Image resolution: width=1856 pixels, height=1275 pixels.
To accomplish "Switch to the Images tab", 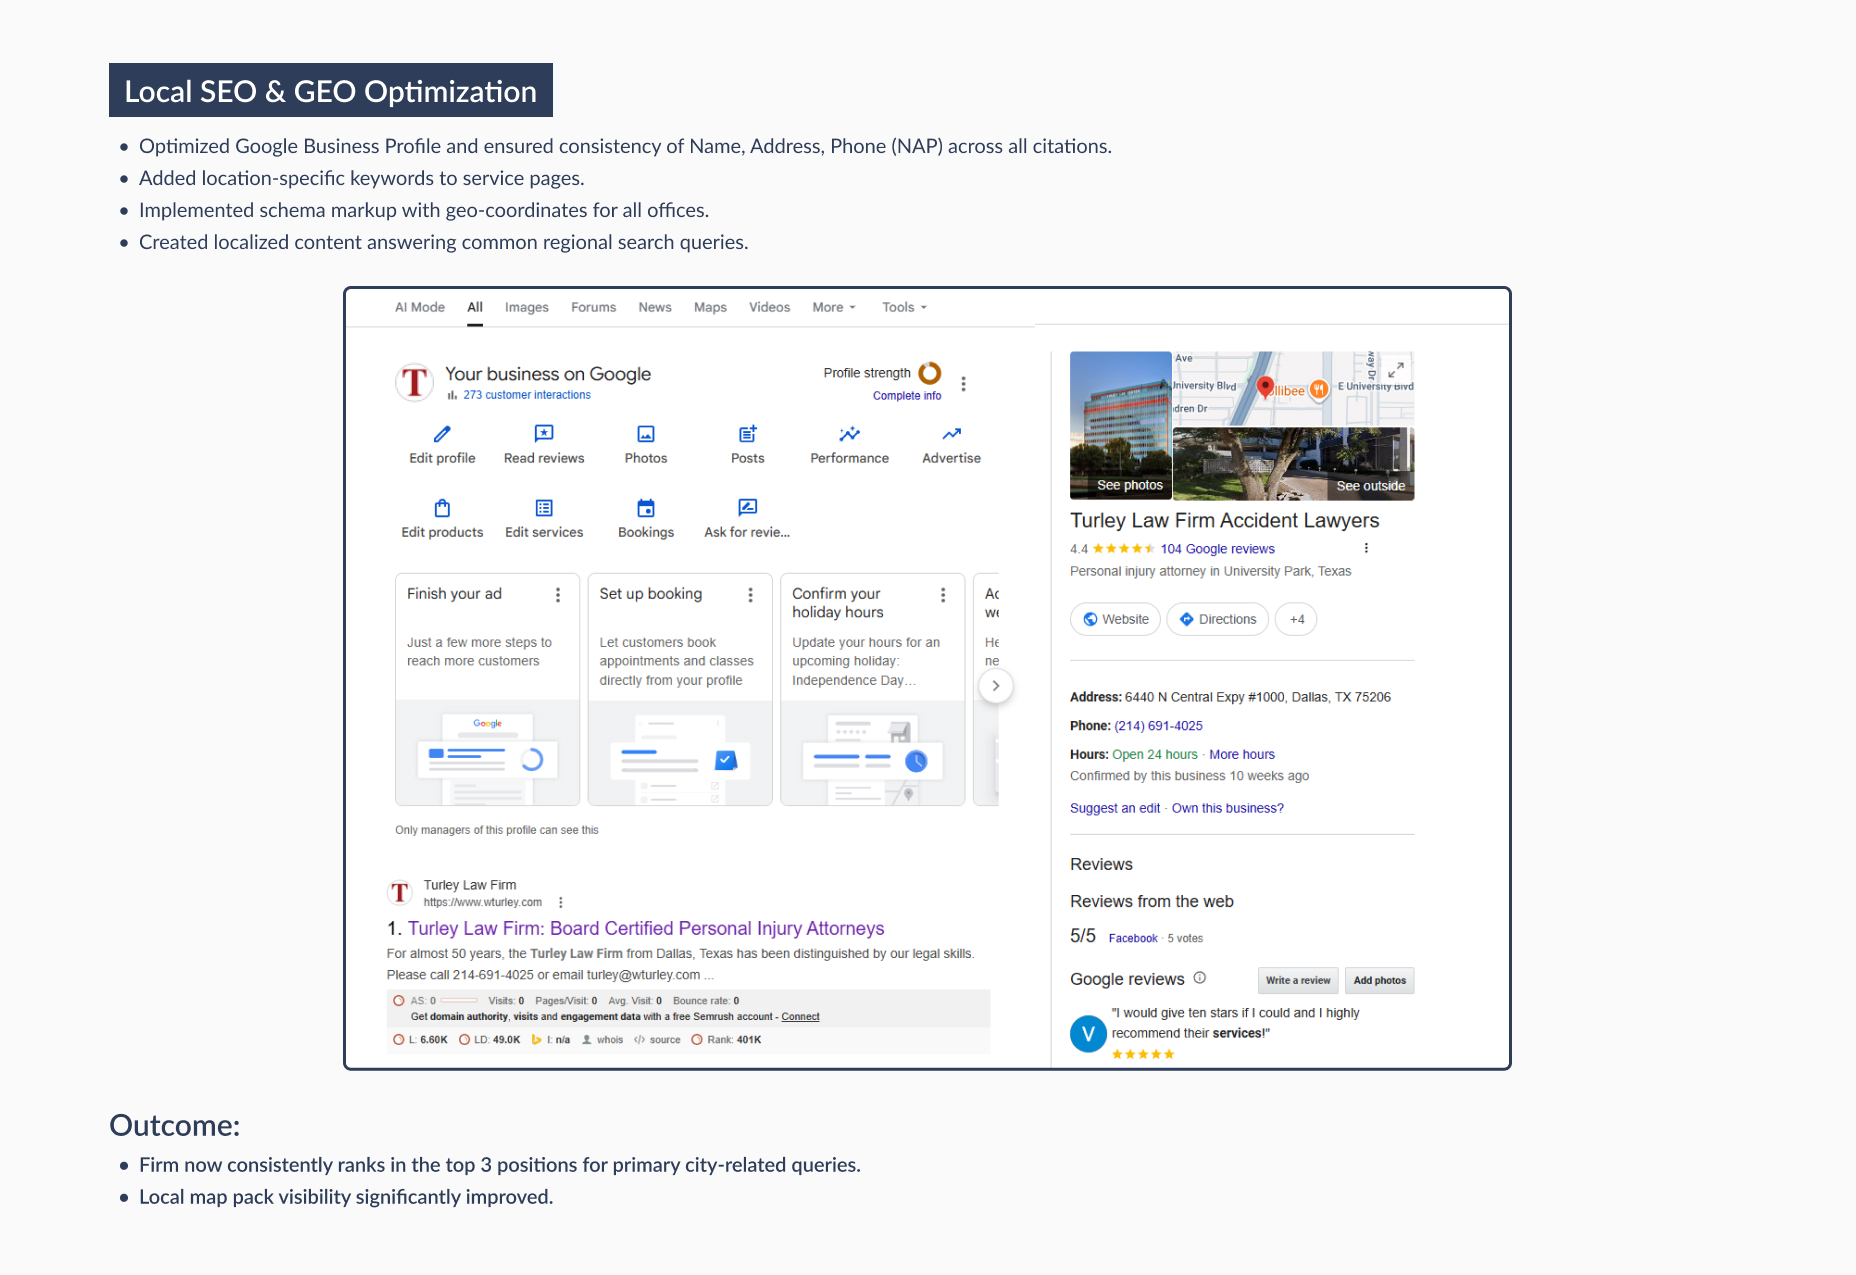I will pyautogui.click(x=527, y=307).
